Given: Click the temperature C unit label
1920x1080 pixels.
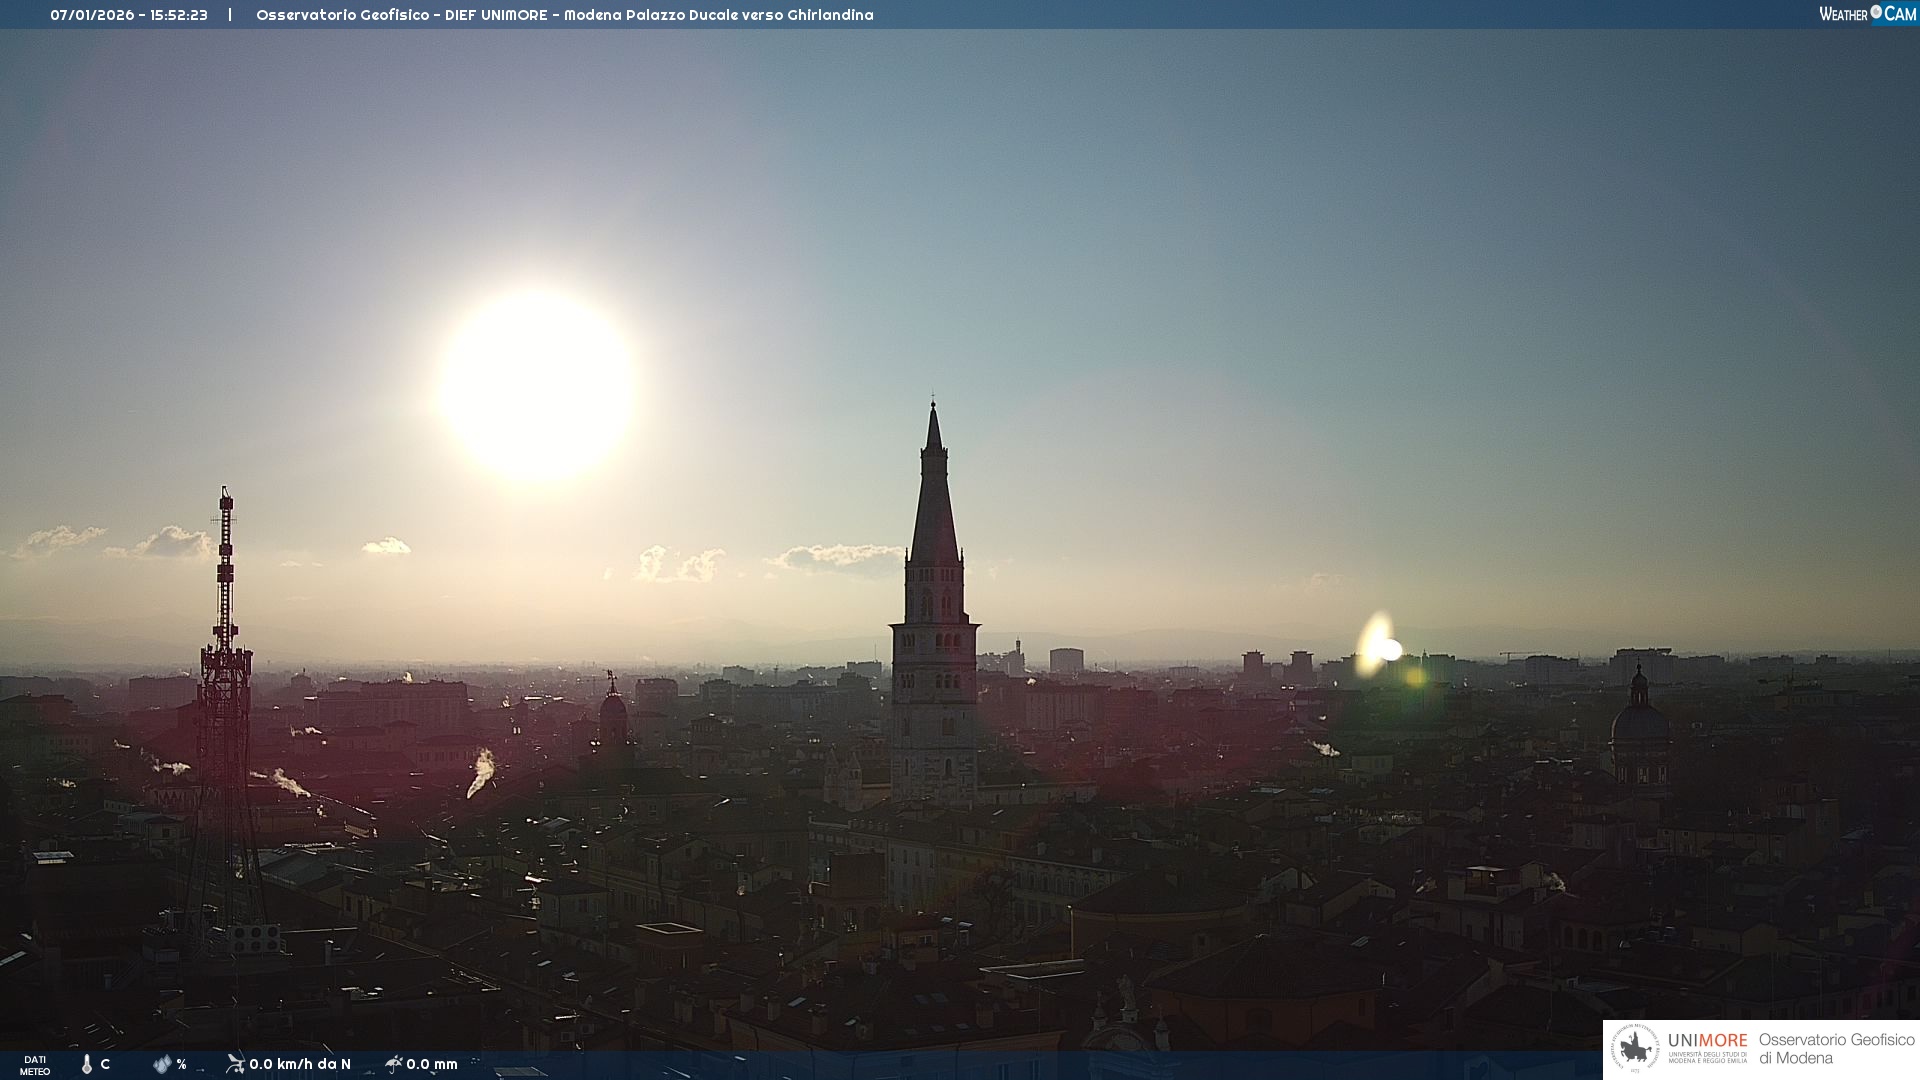Looking at the screenshot, I should point(105,1064).
